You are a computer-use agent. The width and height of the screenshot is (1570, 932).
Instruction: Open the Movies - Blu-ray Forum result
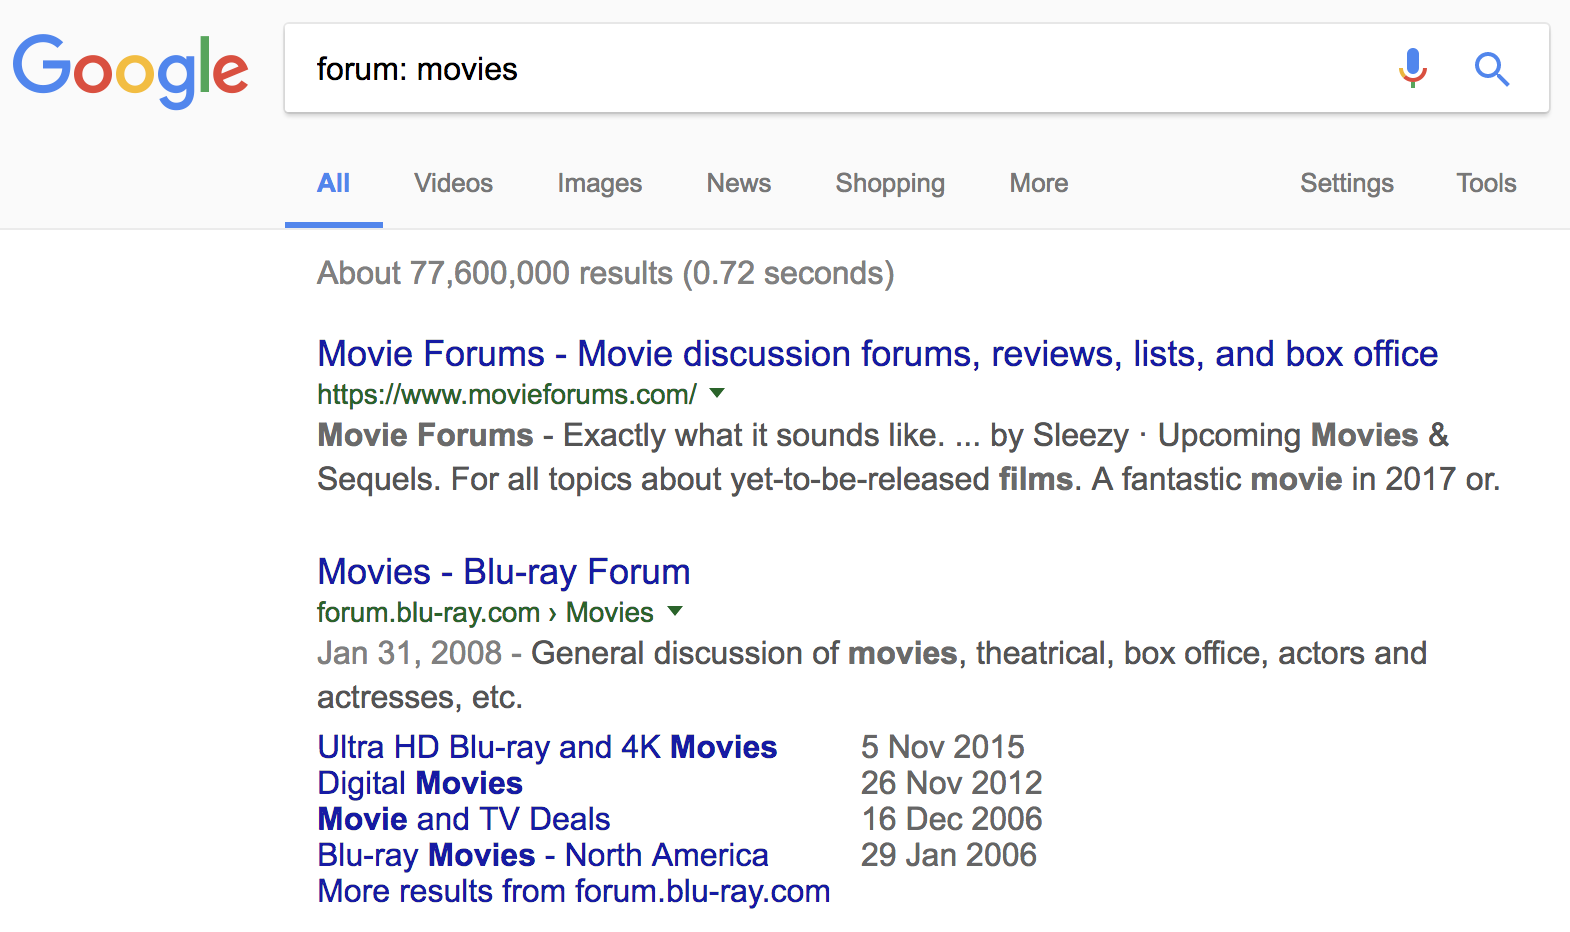(503, 572)
